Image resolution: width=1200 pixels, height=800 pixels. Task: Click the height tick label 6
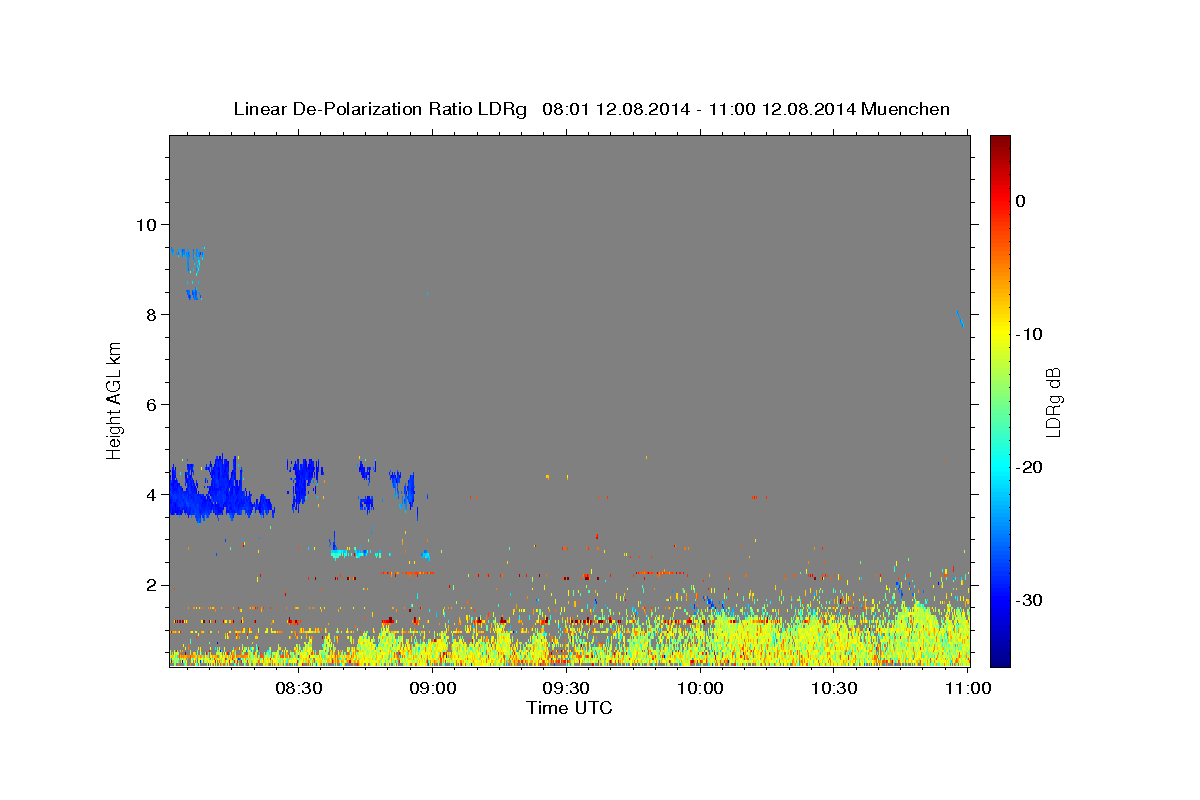151,404
